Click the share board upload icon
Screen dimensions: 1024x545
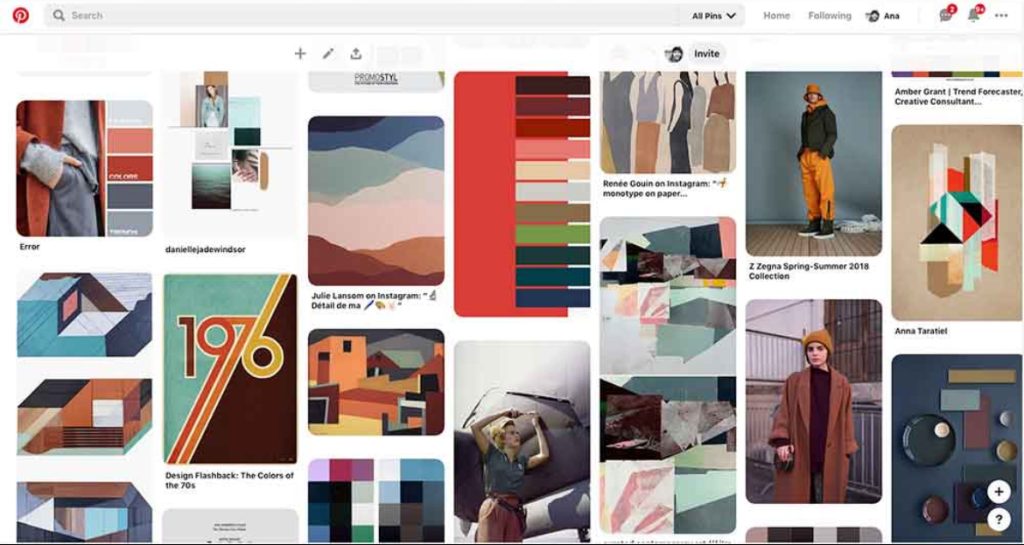[355, 54]
